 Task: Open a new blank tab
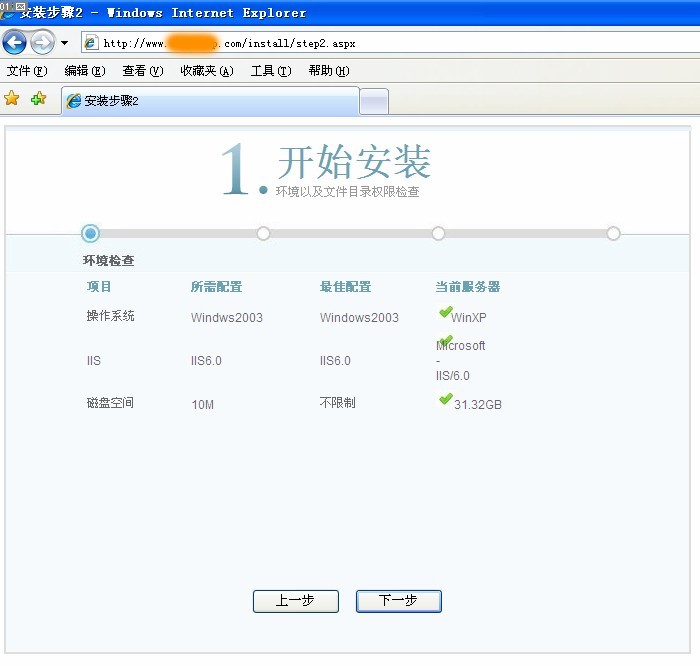coord(374,101)
